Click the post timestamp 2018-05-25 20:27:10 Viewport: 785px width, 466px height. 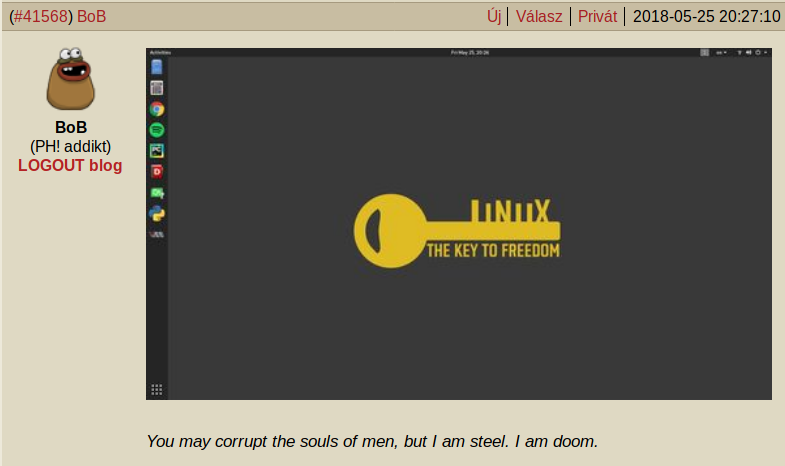pos(706,17)
